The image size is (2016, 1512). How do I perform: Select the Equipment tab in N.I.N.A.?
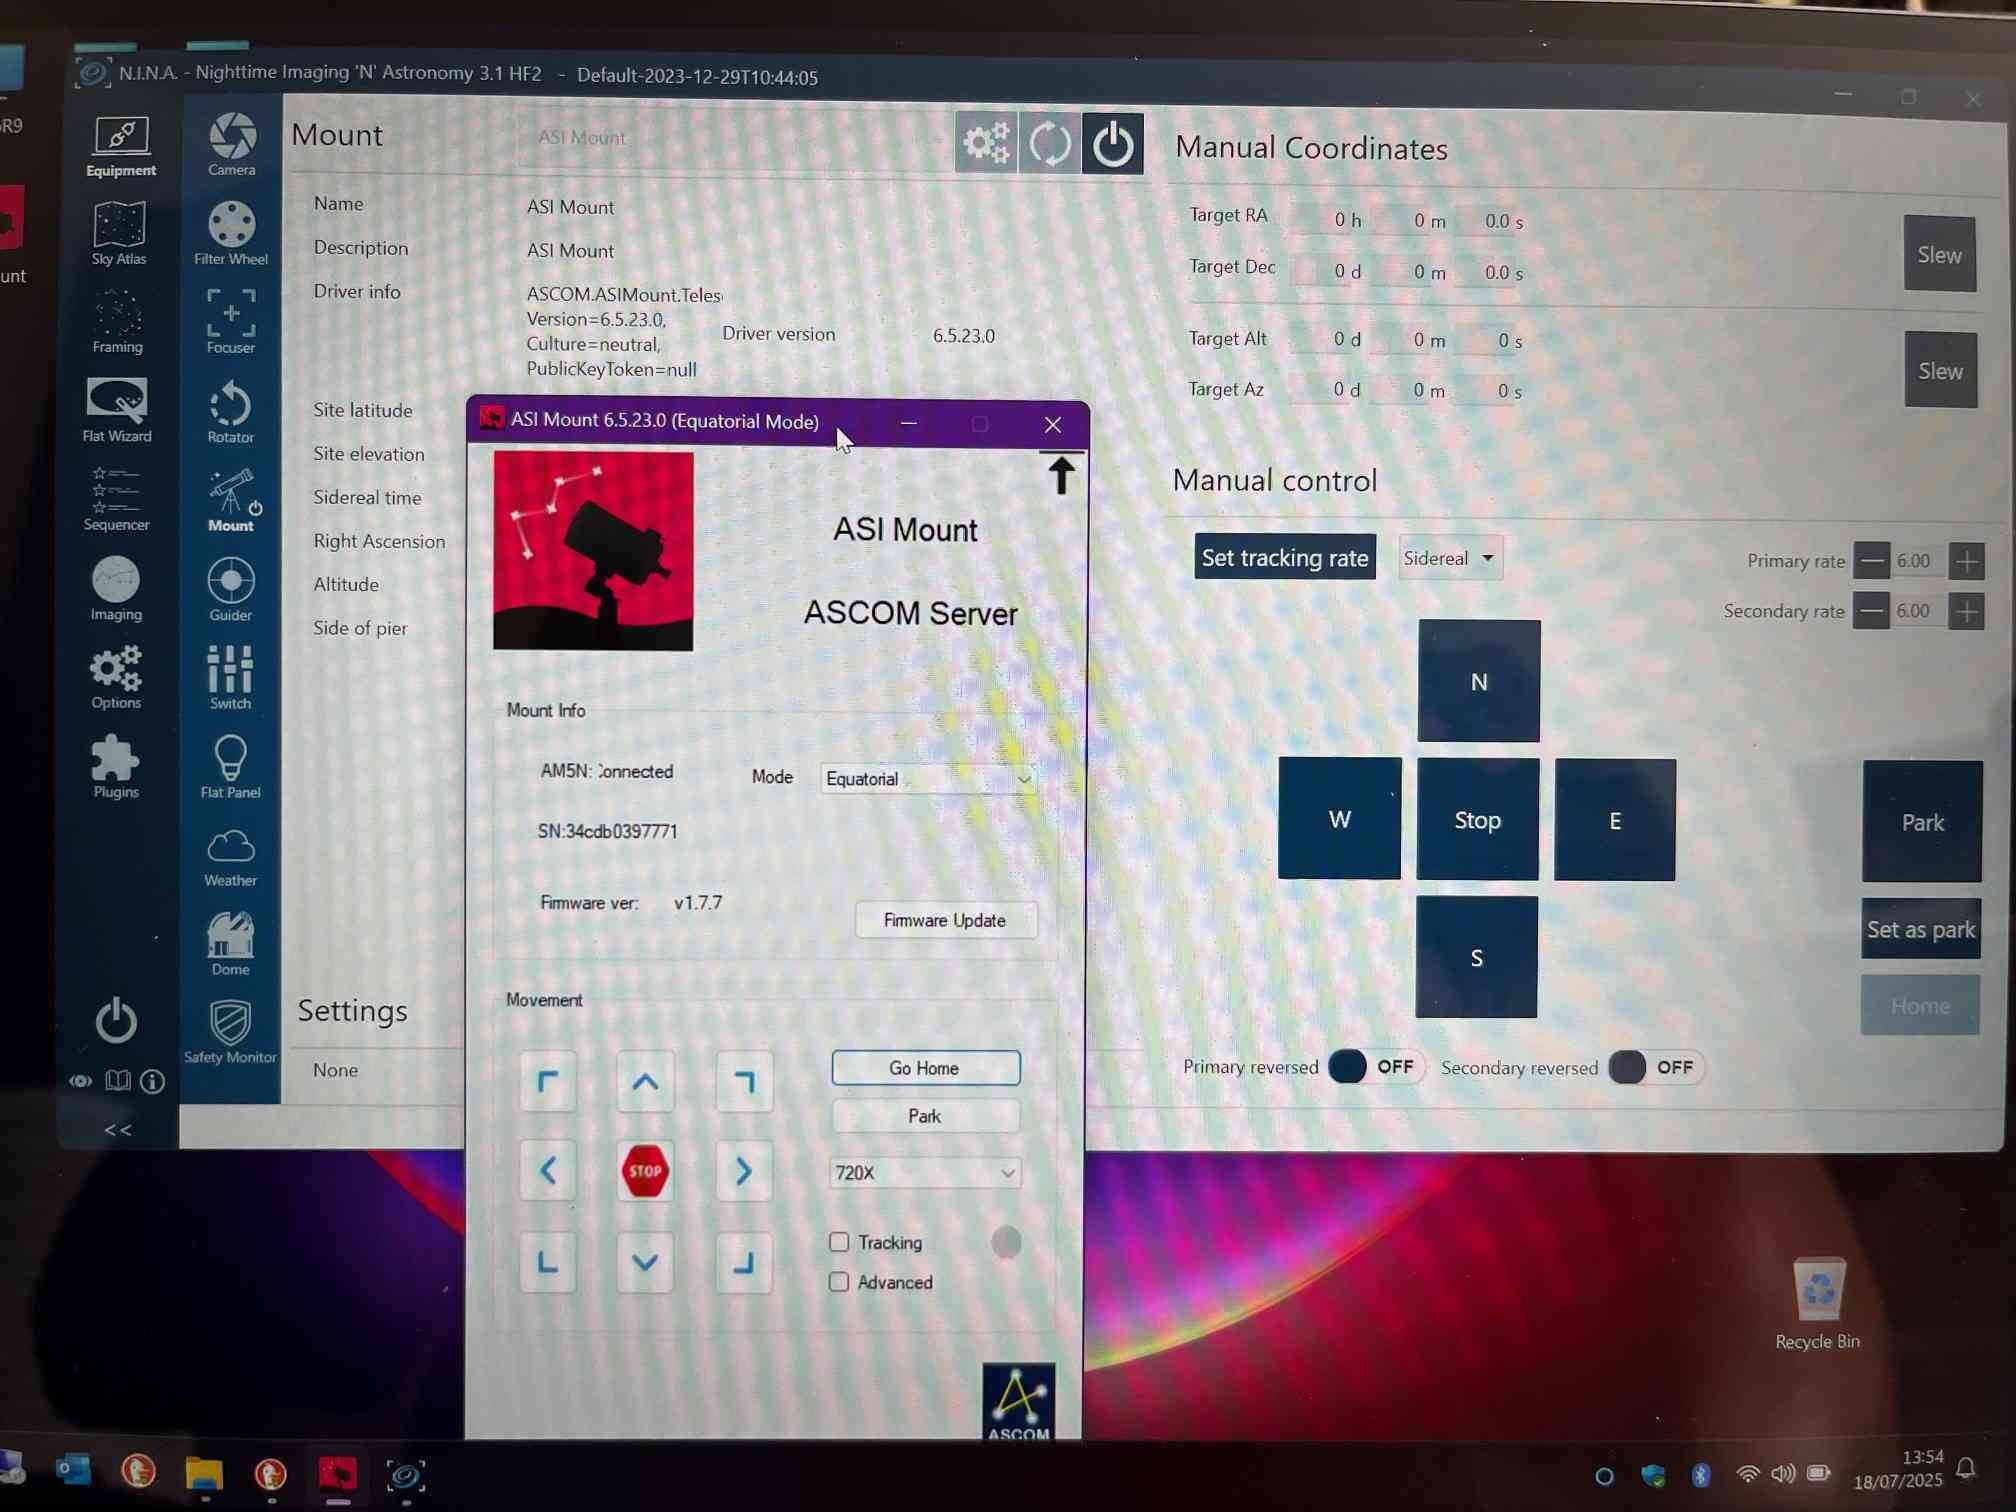point(121,146)
